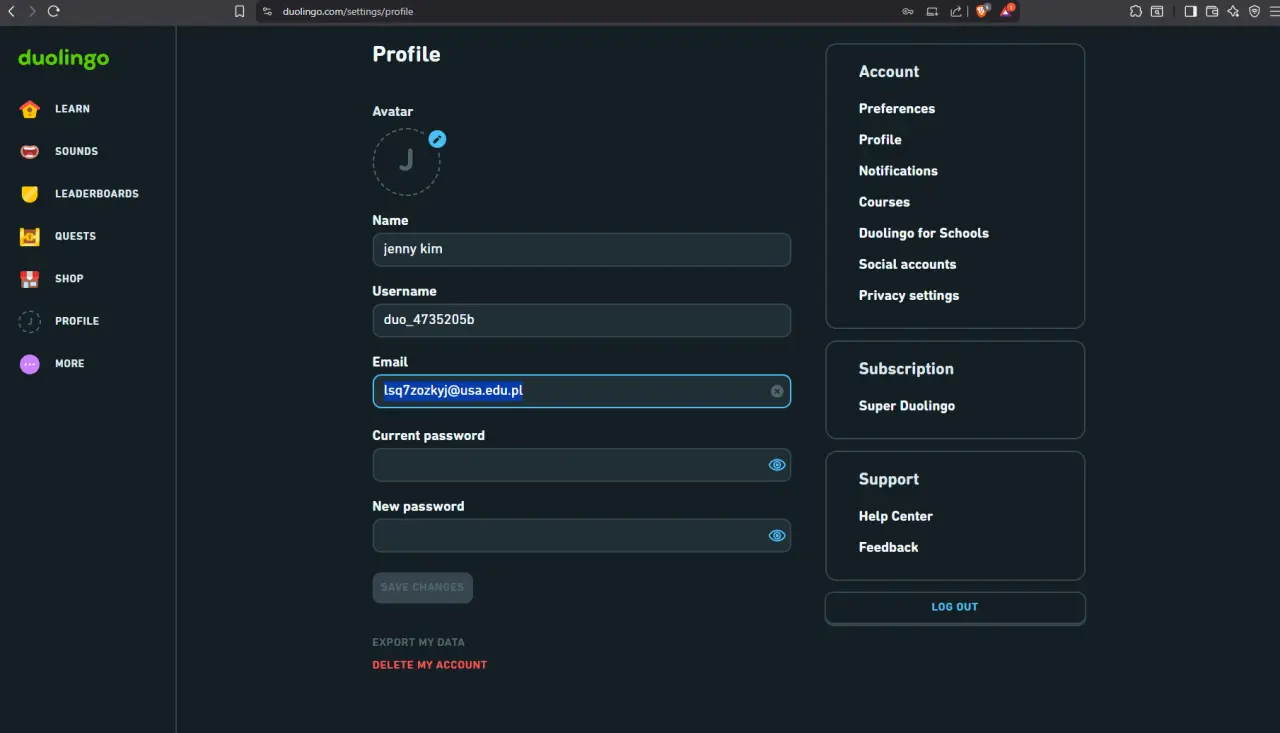The height and width of the screenshot is (733, 1280).
Task: Open the Sounds section icon
Action: coord(30,151)
